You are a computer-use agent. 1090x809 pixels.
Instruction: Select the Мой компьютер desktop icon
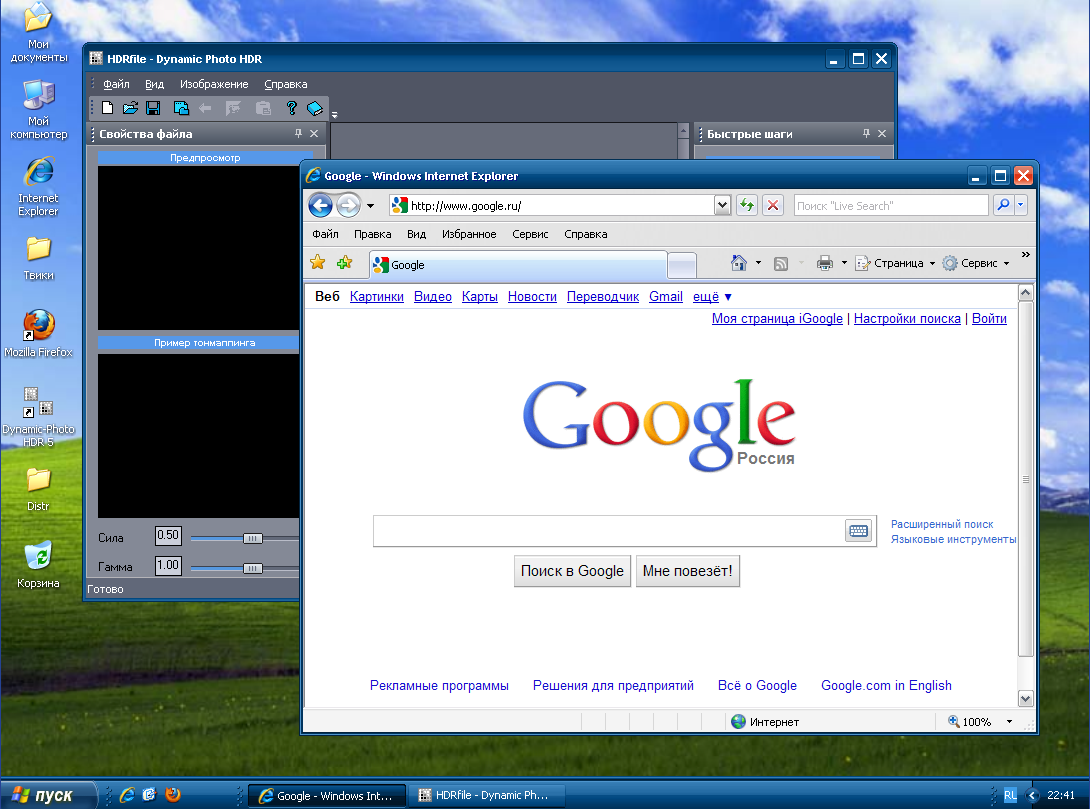[38, 110]
